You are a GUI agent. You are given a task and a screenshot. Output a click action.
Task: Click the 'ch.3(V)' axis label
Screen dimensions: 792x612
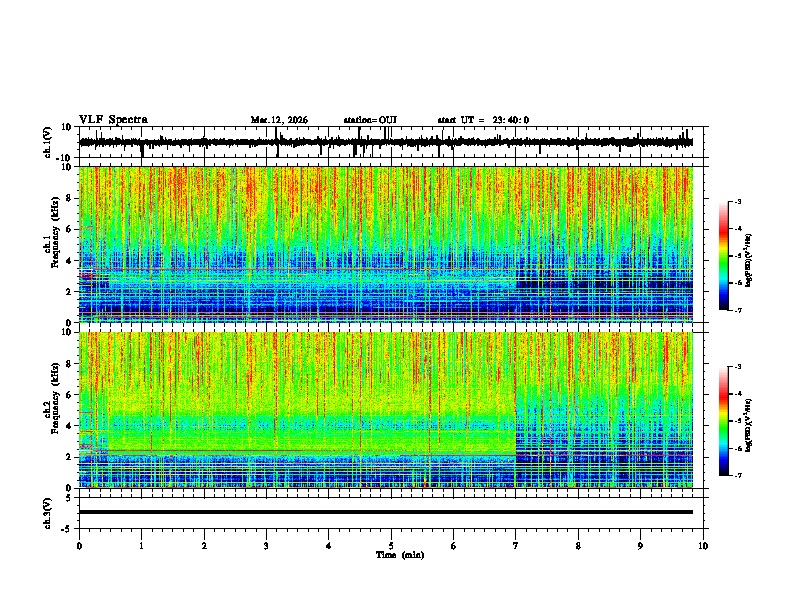48,513
